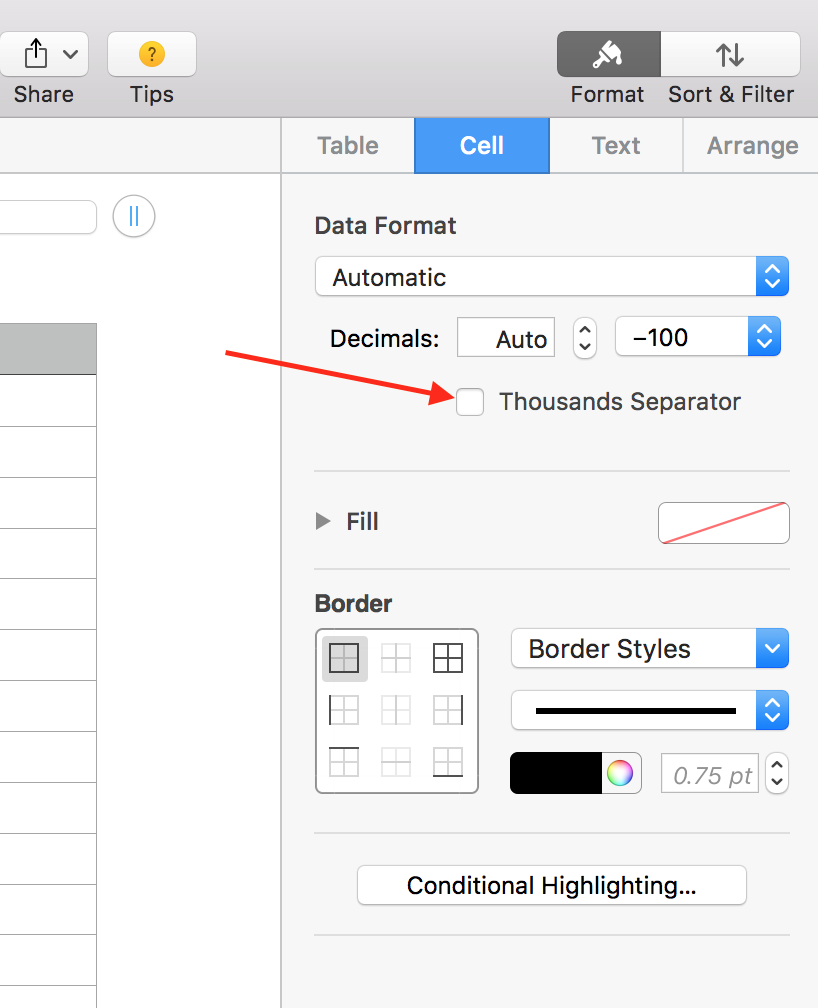Open the color wheel picker

click(x=620, y=773)
